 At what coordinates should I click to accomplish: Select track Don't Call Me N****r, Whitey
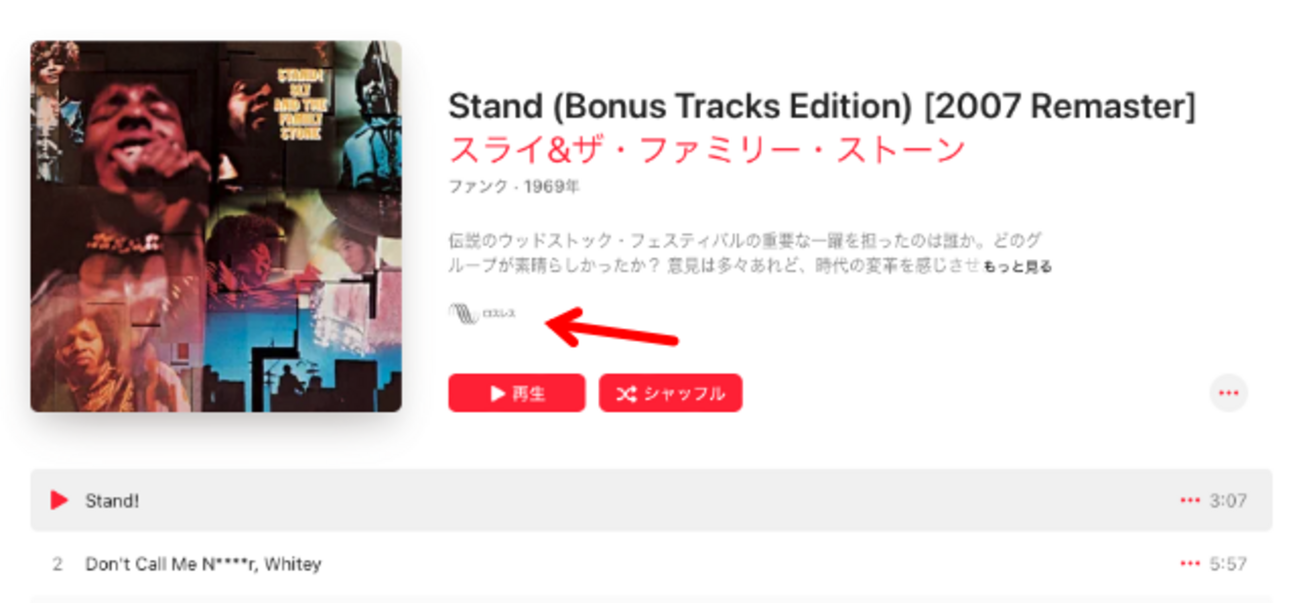coord(203,564)
